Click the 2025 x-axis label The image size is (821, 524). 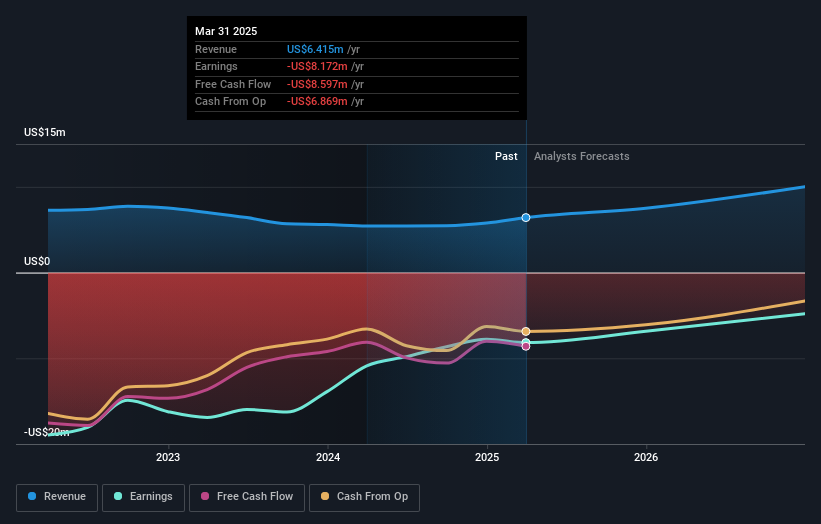coord(487,458)
